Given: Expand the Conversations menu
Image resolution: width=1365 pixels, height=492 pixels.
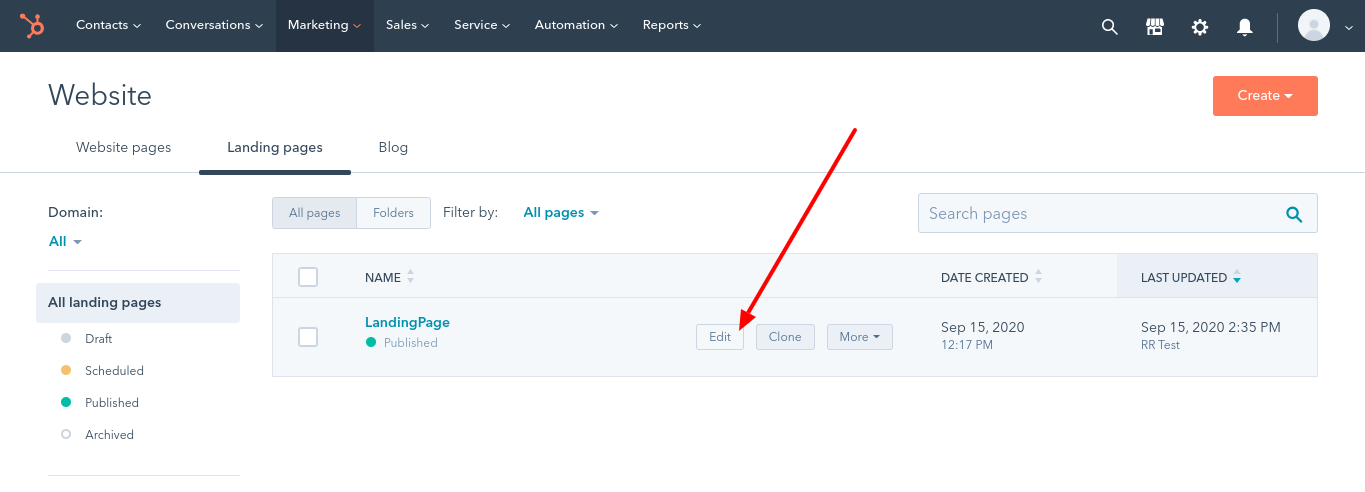Looking at the screenshot, I should [214, 25].
